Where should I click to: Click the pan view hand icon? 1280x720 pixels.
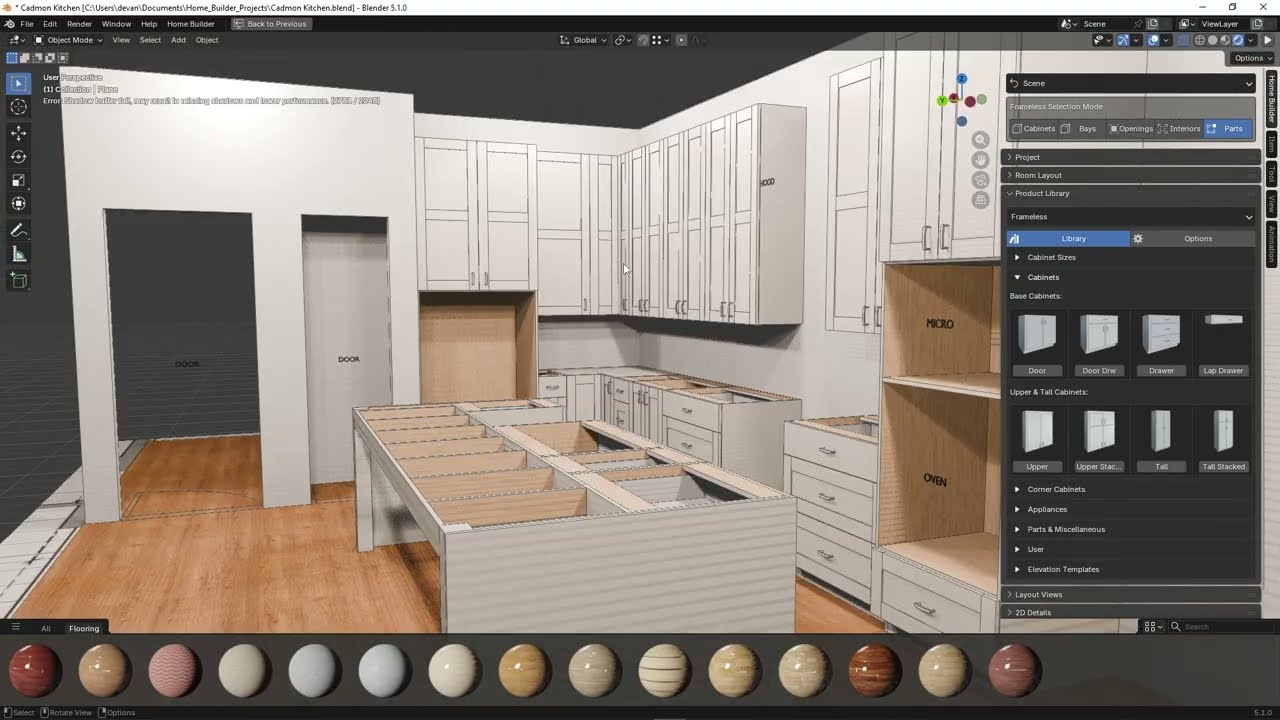(x=981, y=160)
